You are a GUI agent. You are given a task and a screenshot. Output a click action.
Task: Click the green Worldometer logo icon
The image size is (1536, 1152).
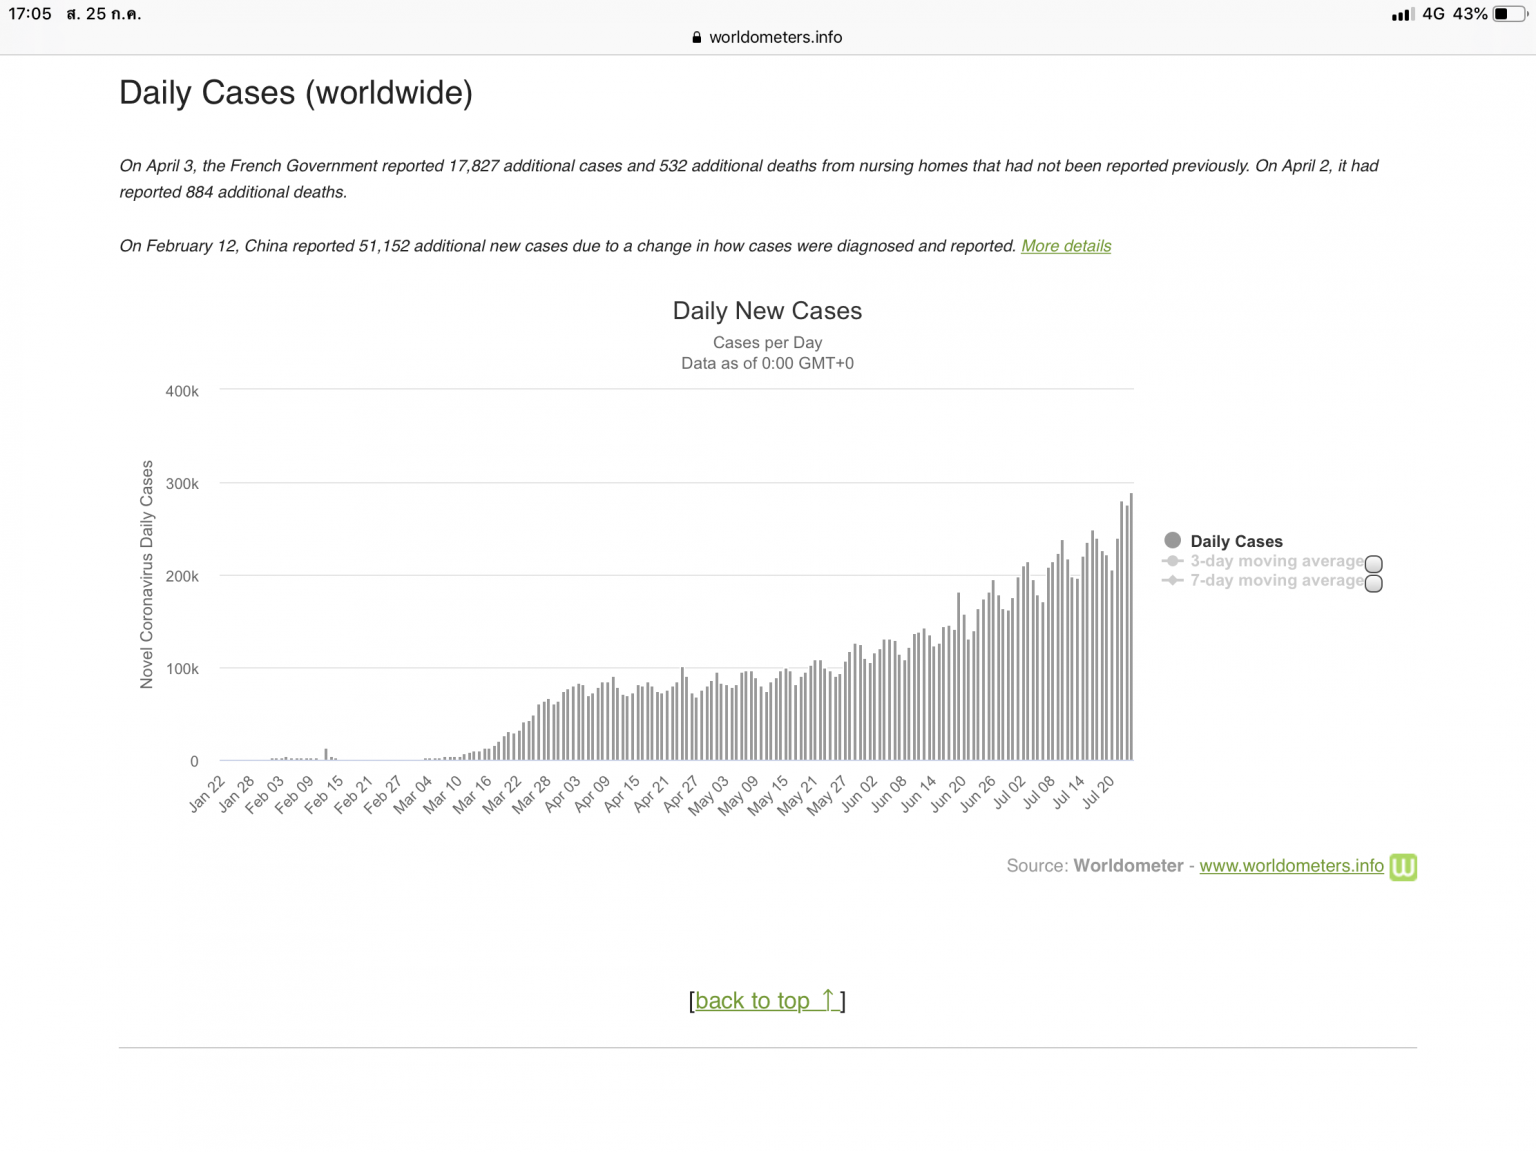tap(1403, 866)
